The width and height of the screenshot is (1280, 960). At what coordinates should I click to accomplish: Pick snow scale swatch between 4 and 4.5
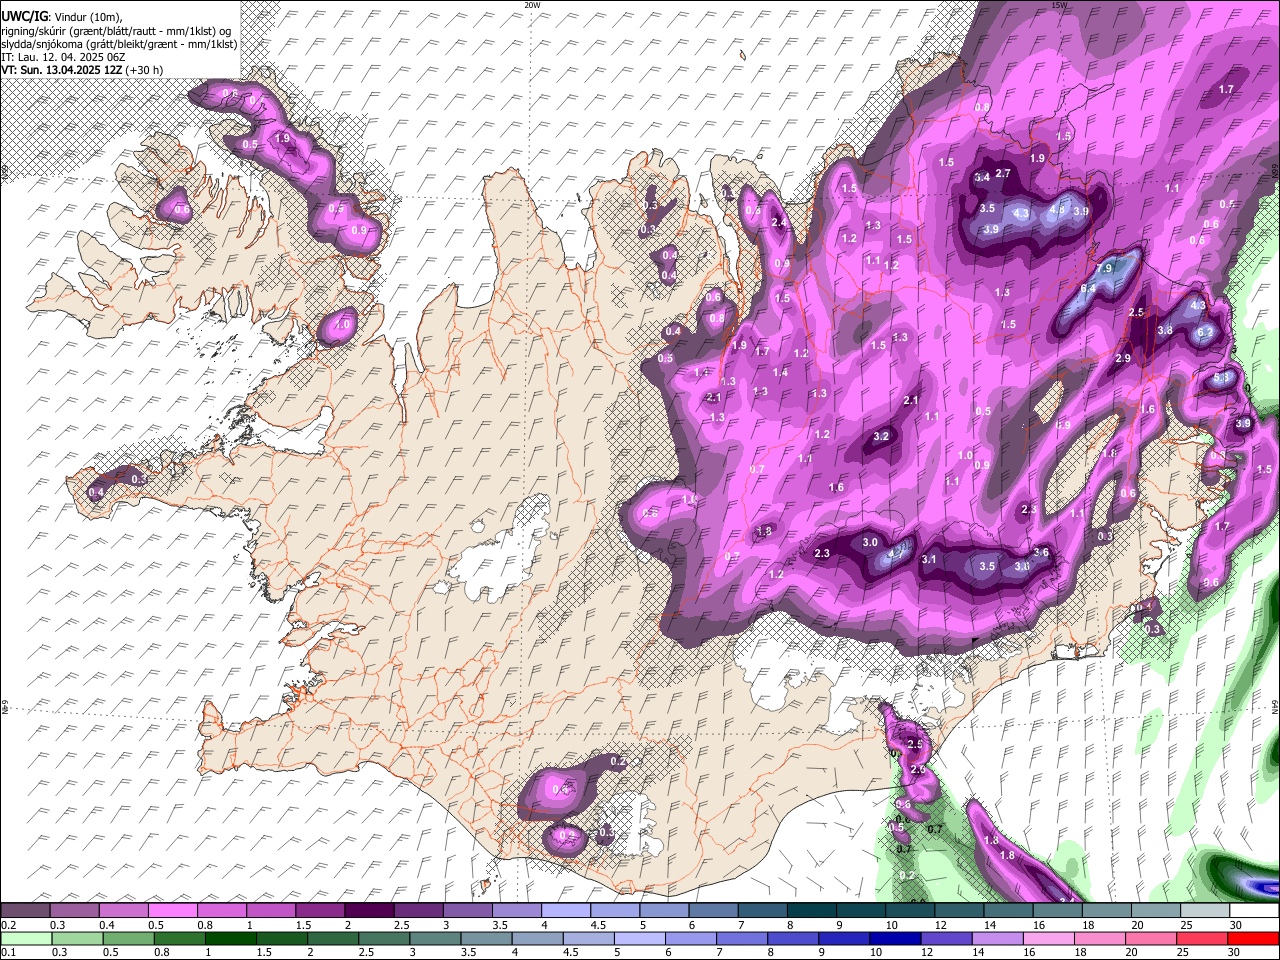[564, 911]
